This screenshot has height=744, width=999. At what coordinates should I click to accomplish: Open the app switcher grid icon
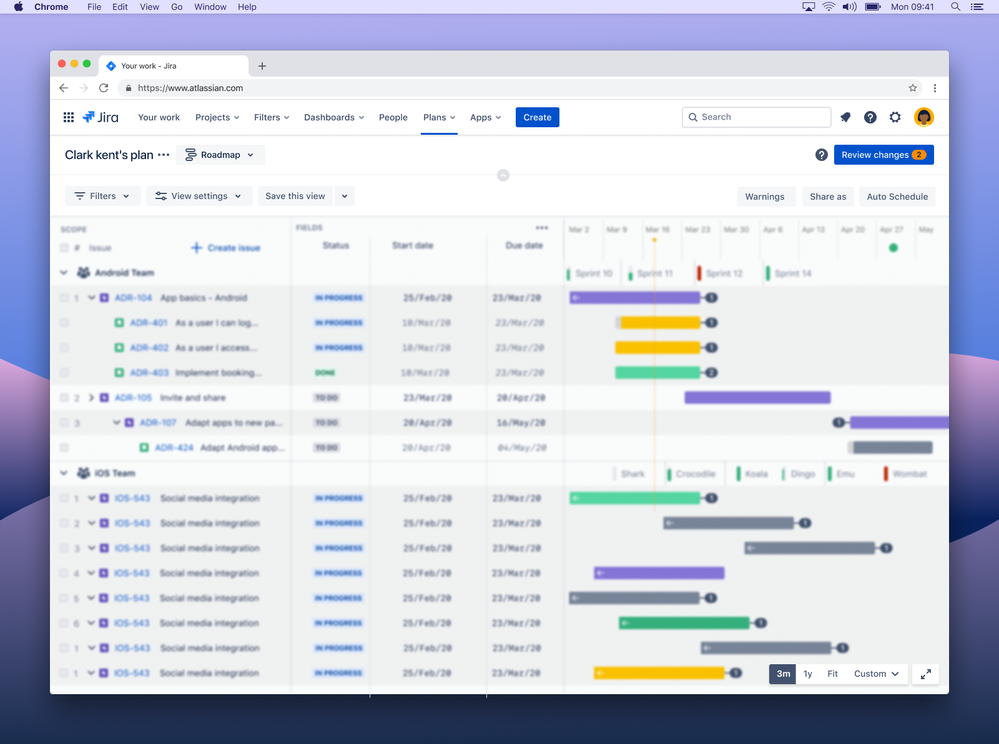(69, 117)
